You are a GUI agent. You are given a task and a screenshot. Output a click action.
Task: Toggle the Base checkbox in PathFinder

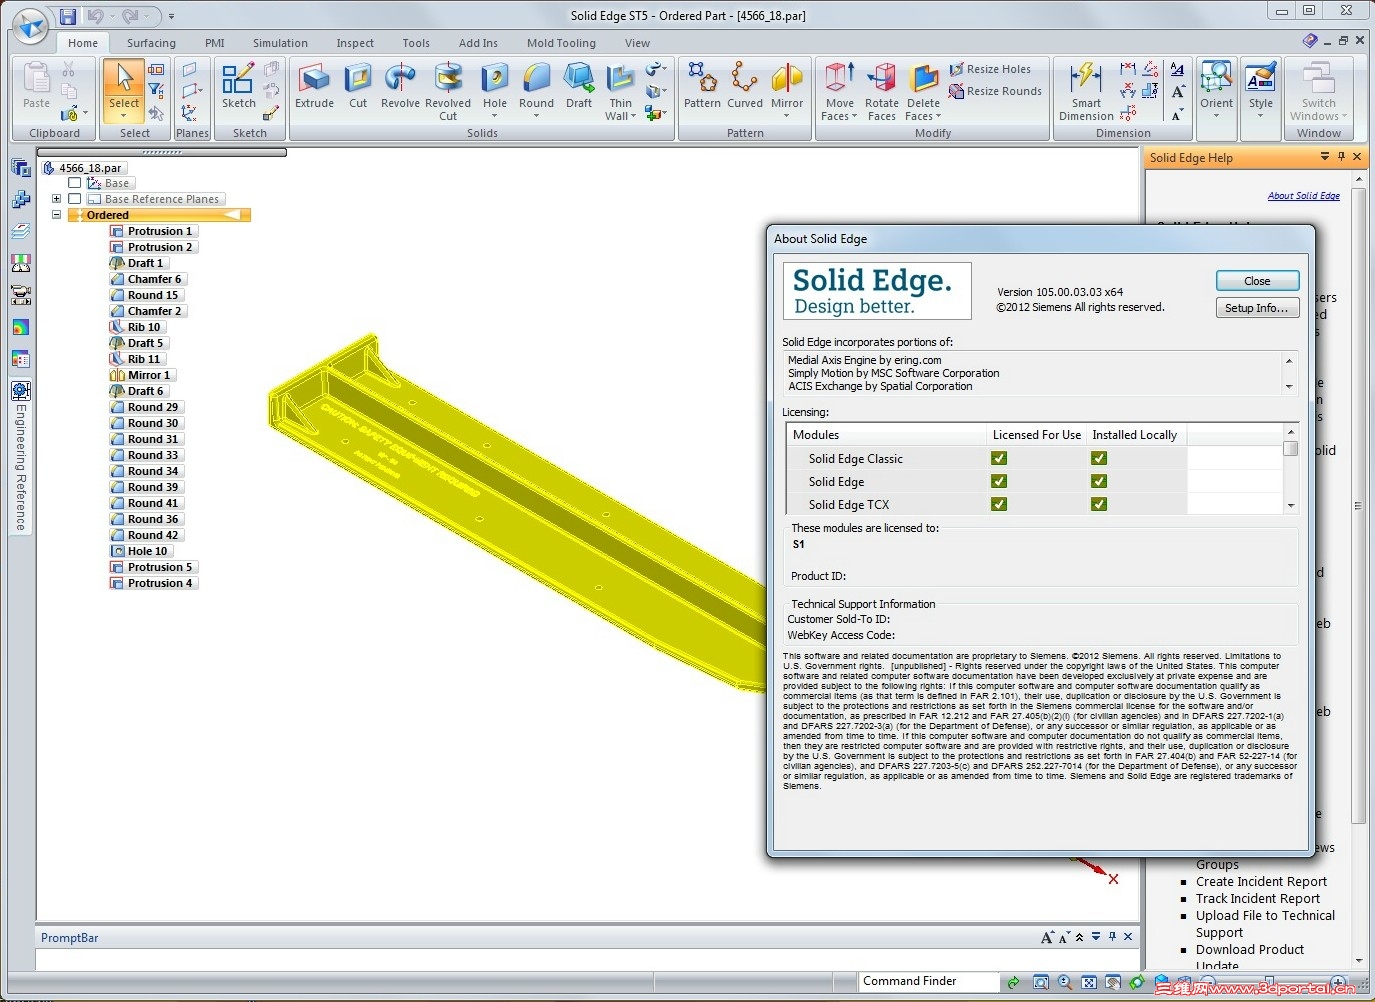[x=74, y=183]
